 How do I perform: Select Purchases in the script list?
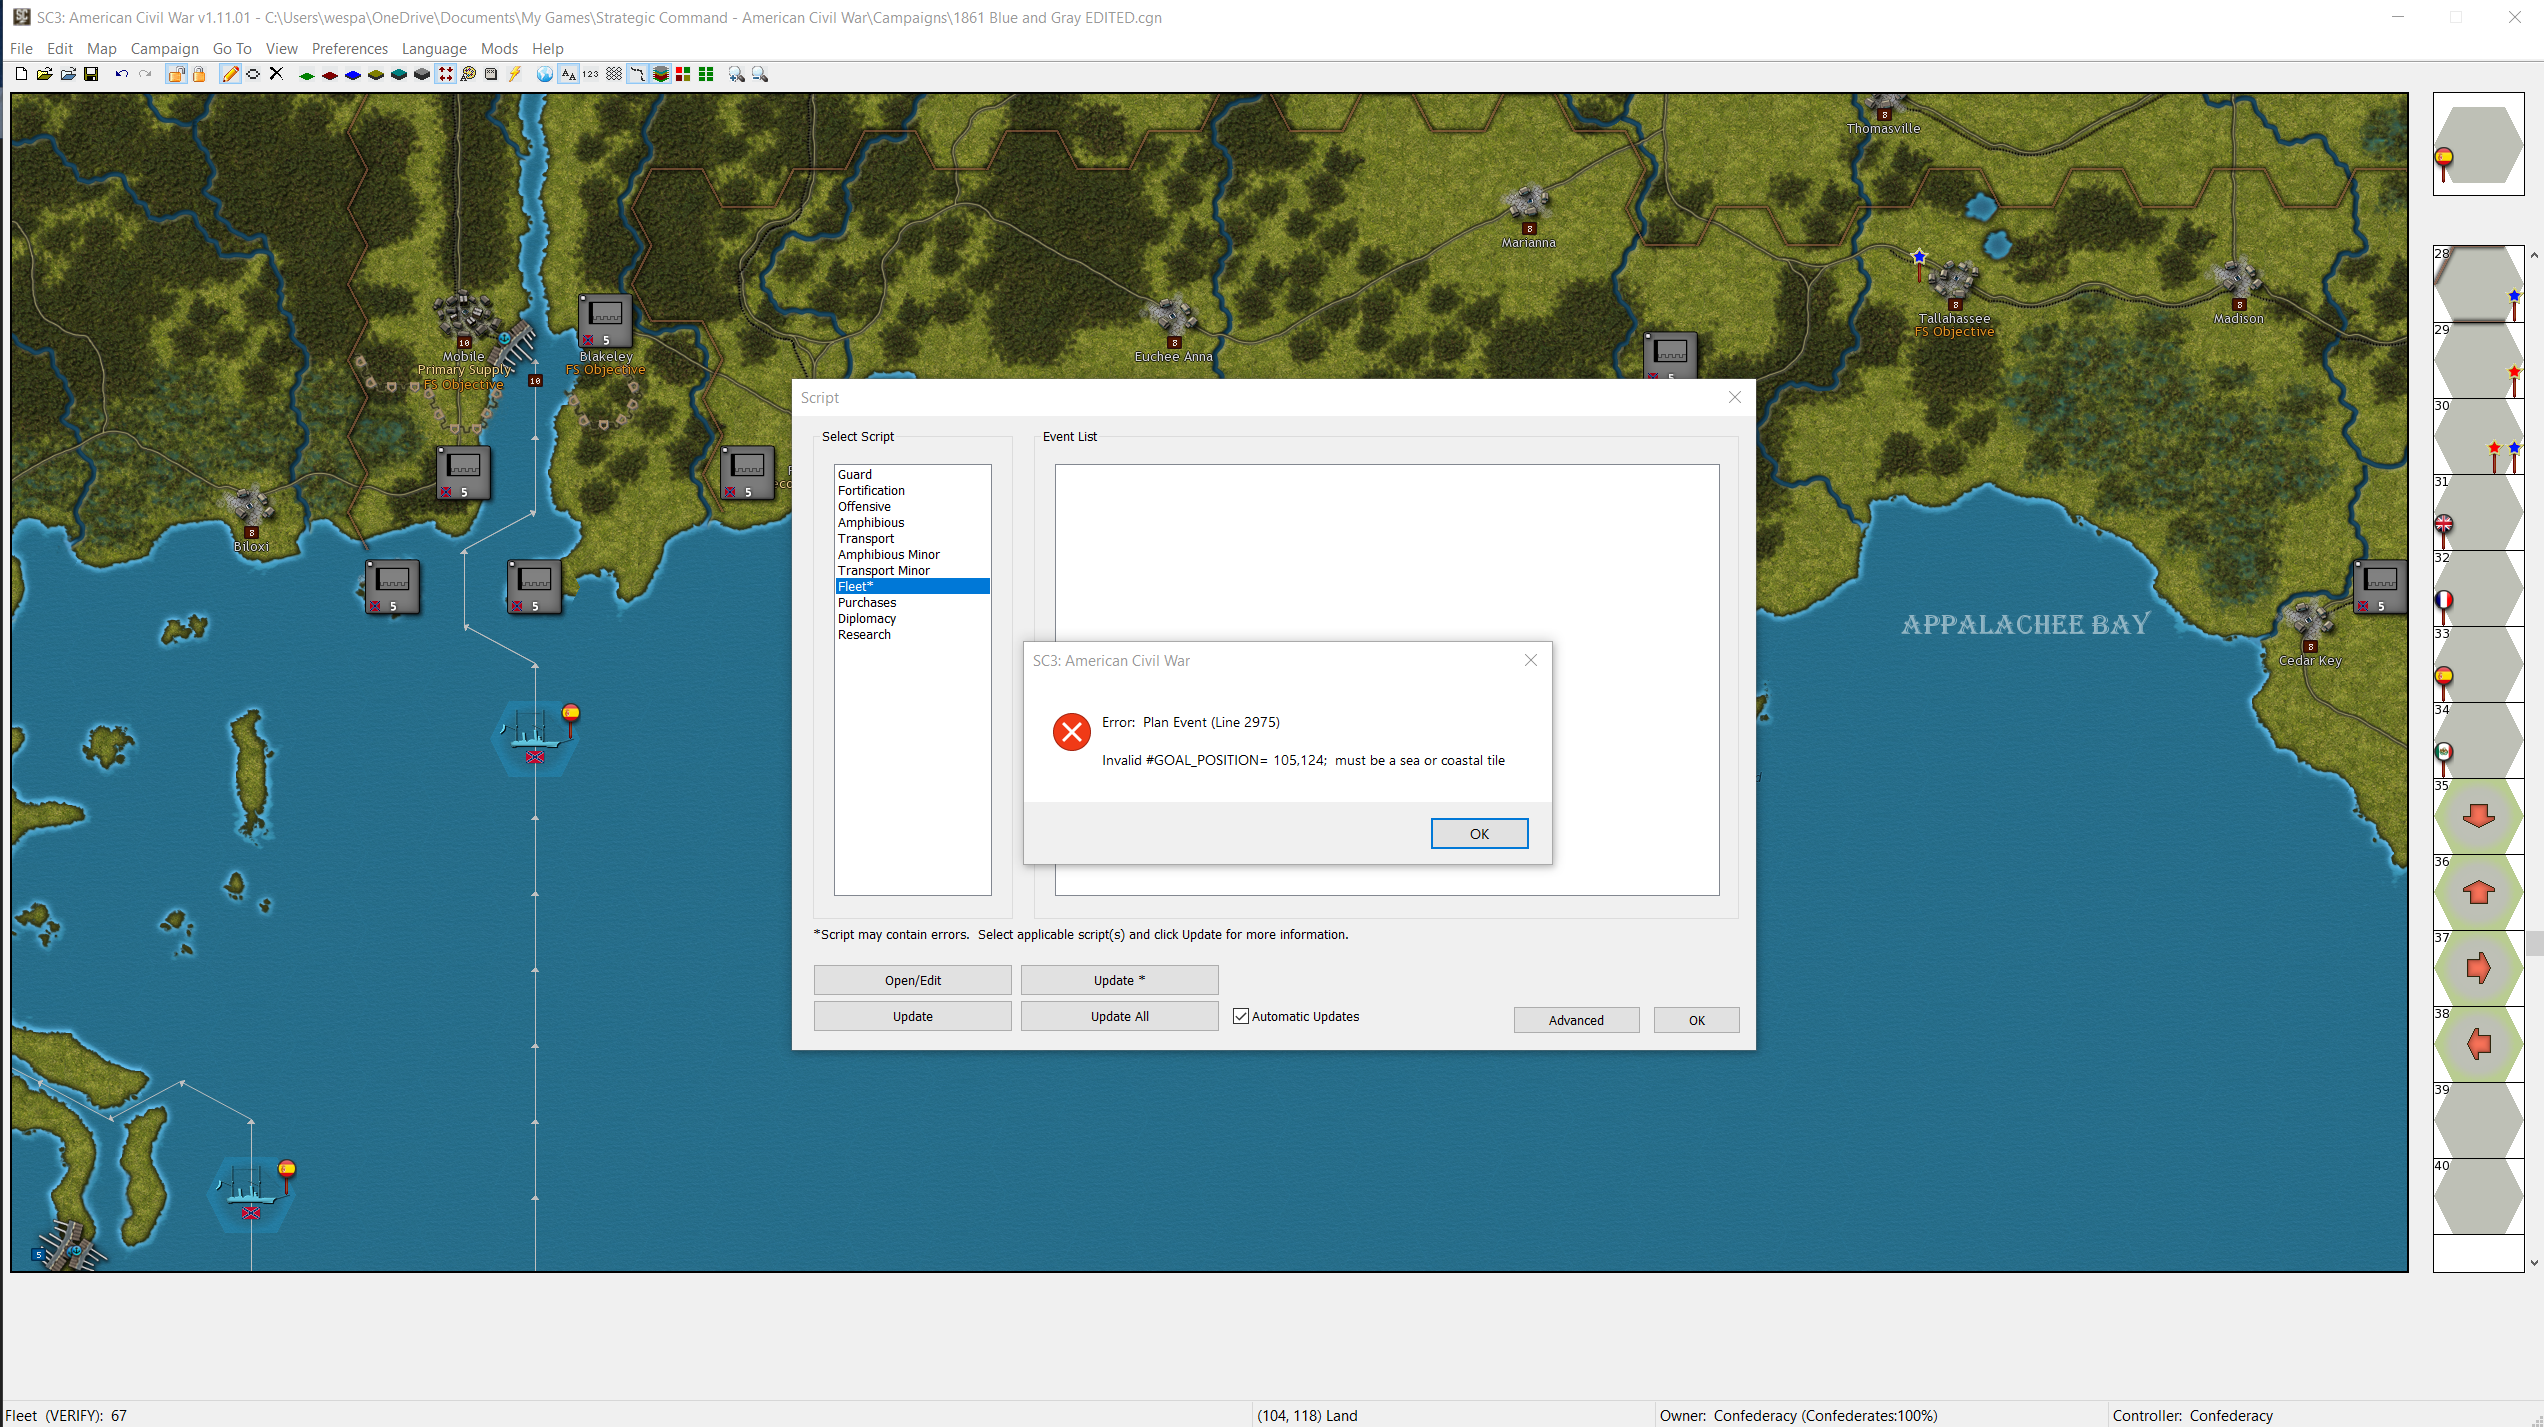(867, 602)
